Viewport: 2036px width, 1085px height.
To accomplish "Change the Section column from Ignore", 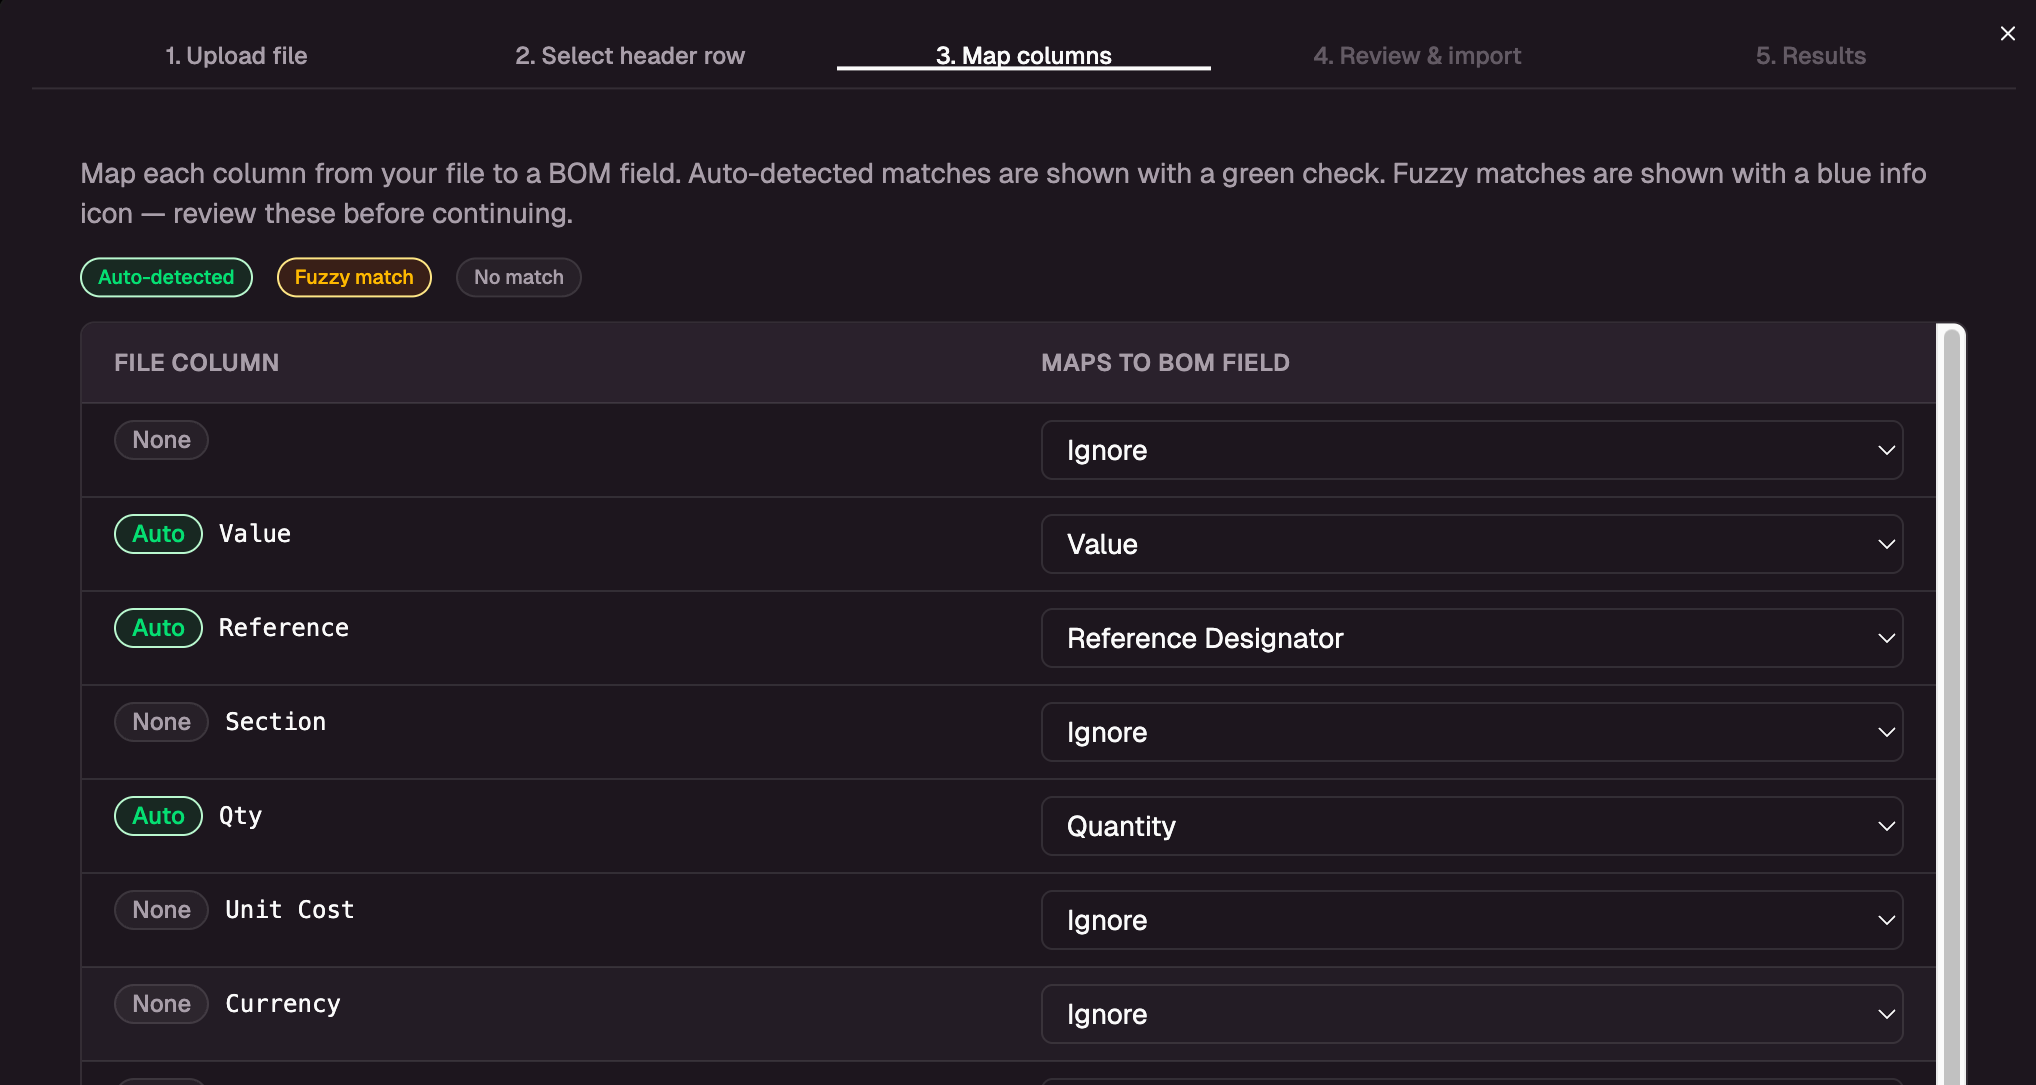I will (x=1472, y=731).
